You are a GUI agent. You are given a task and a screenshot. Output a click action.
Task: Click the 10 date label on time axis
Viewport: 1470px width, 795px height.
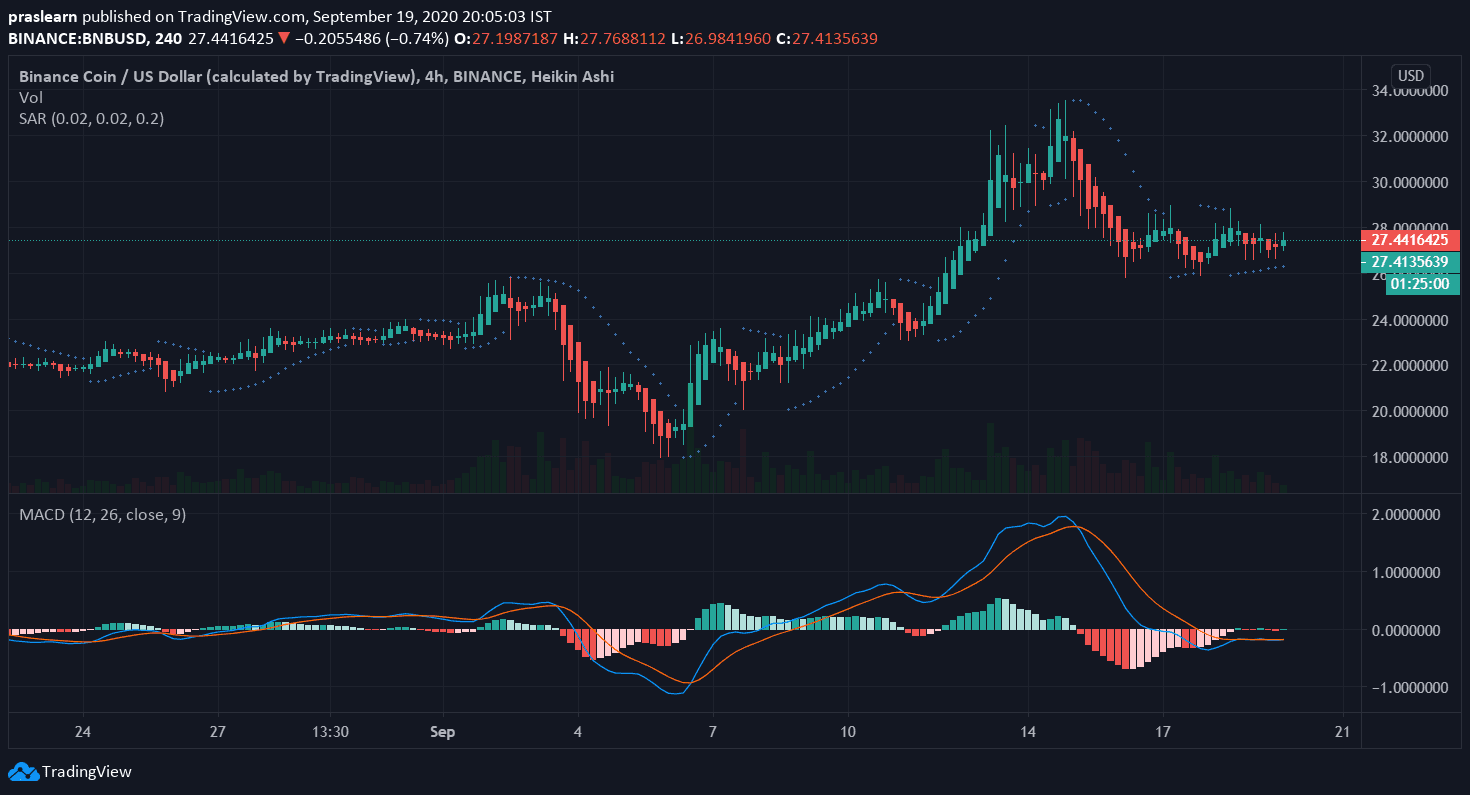point(847,732)
